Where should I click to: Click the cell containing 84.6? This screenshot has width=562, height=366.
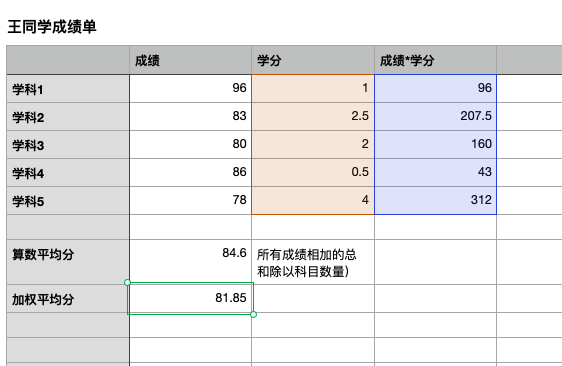[191, 262]
